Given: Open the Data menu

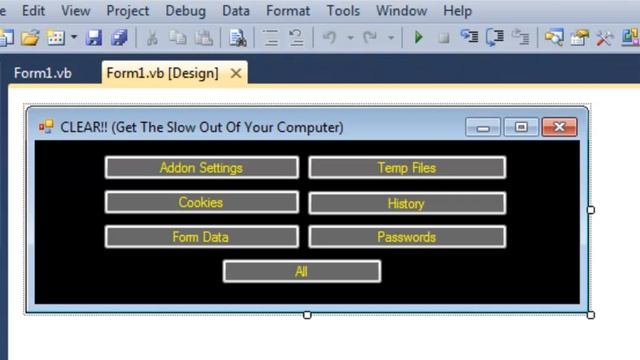Looking at the screenshot, I should (x=236, y=11).
